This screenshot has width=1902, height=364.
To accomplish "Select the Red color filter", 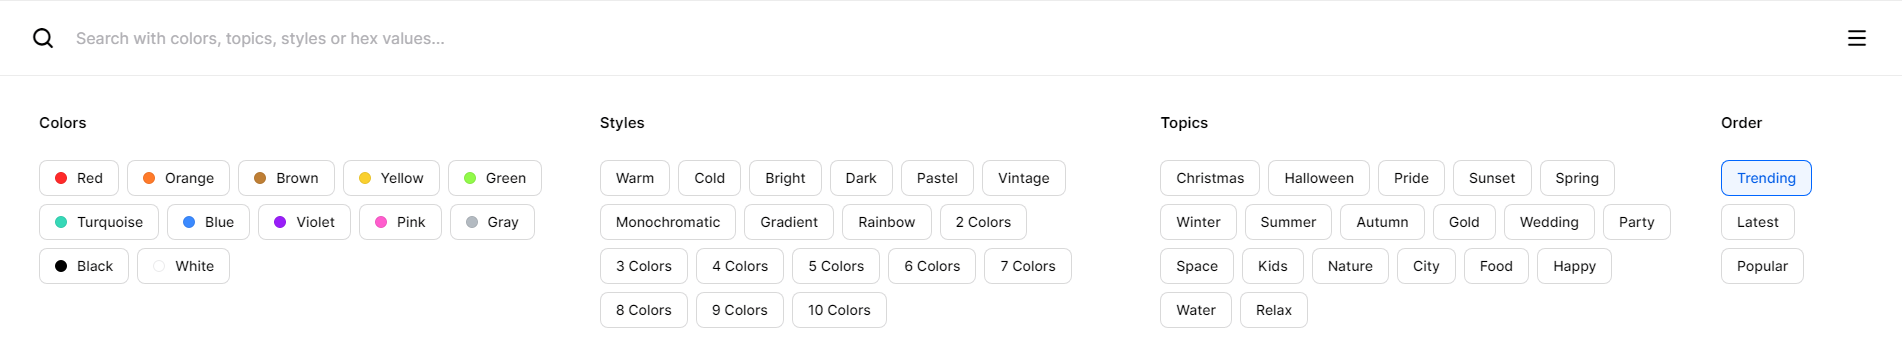I will pos(79,178).
